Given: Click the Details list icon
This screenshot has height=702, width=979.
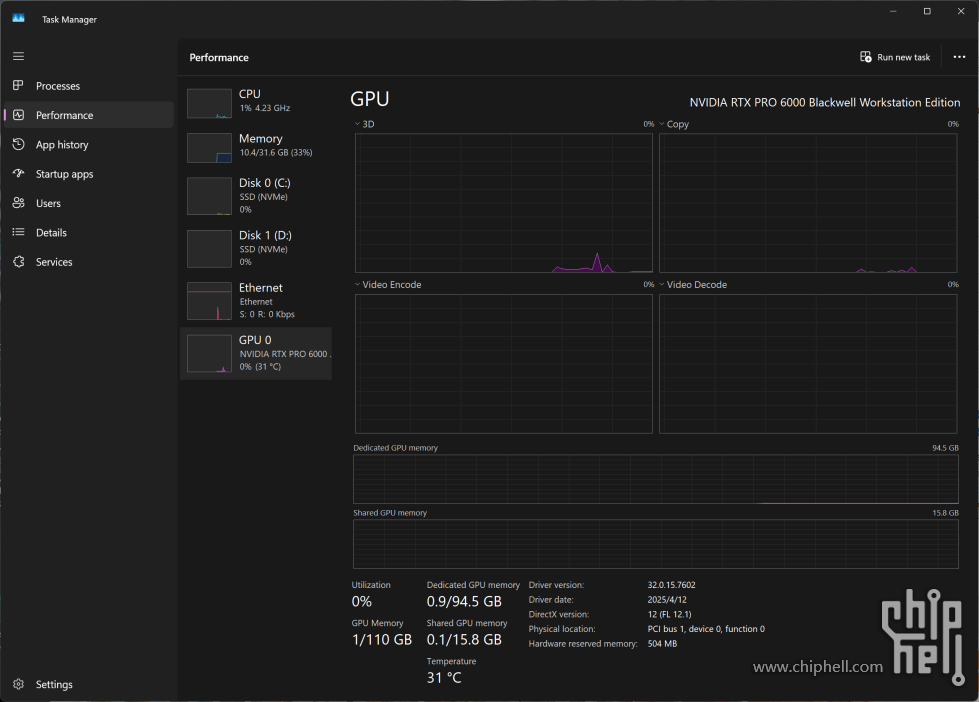Looking at the screenshot, I should (18, 232).
